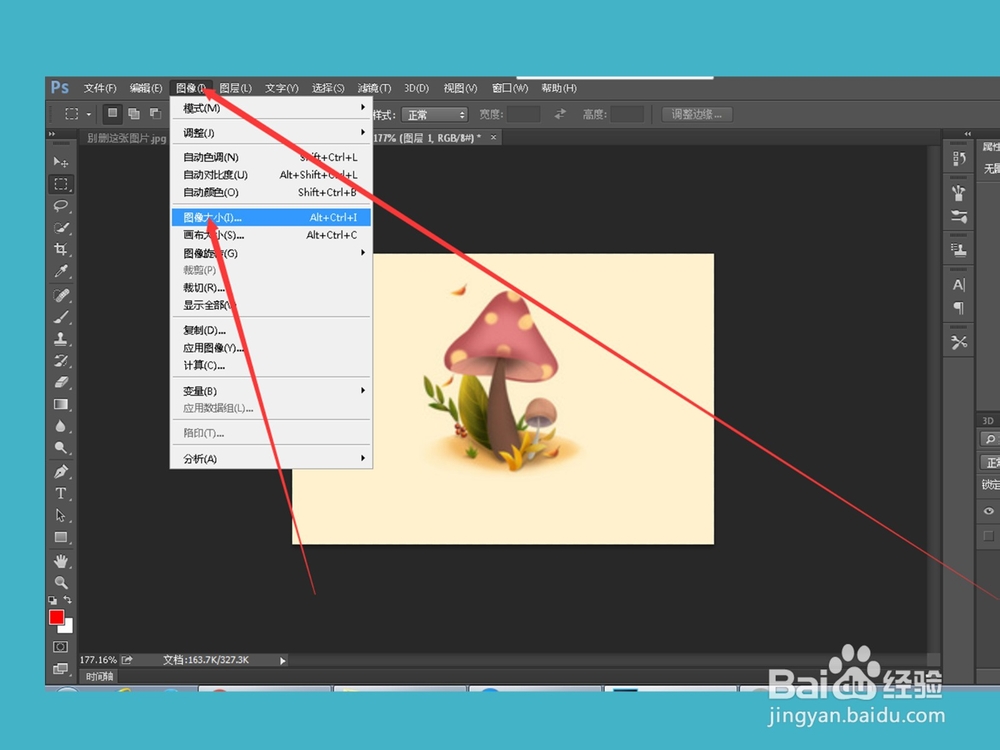1000x750 pixels.
Task: Choose 自动色调(N) menu item
Action: click(x=272, y=157)
